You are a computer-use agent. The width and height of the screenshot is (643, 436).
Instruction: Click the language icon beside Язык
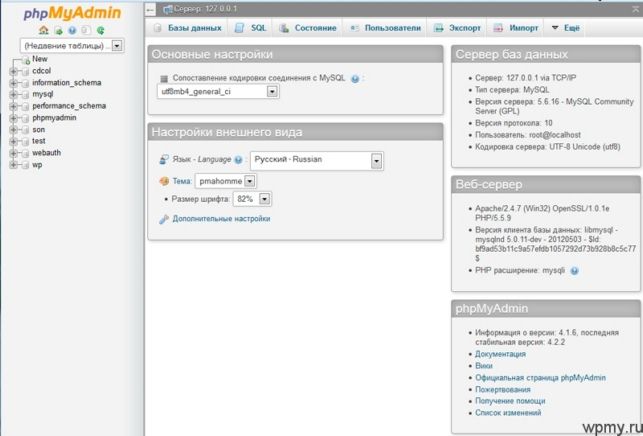164,160
